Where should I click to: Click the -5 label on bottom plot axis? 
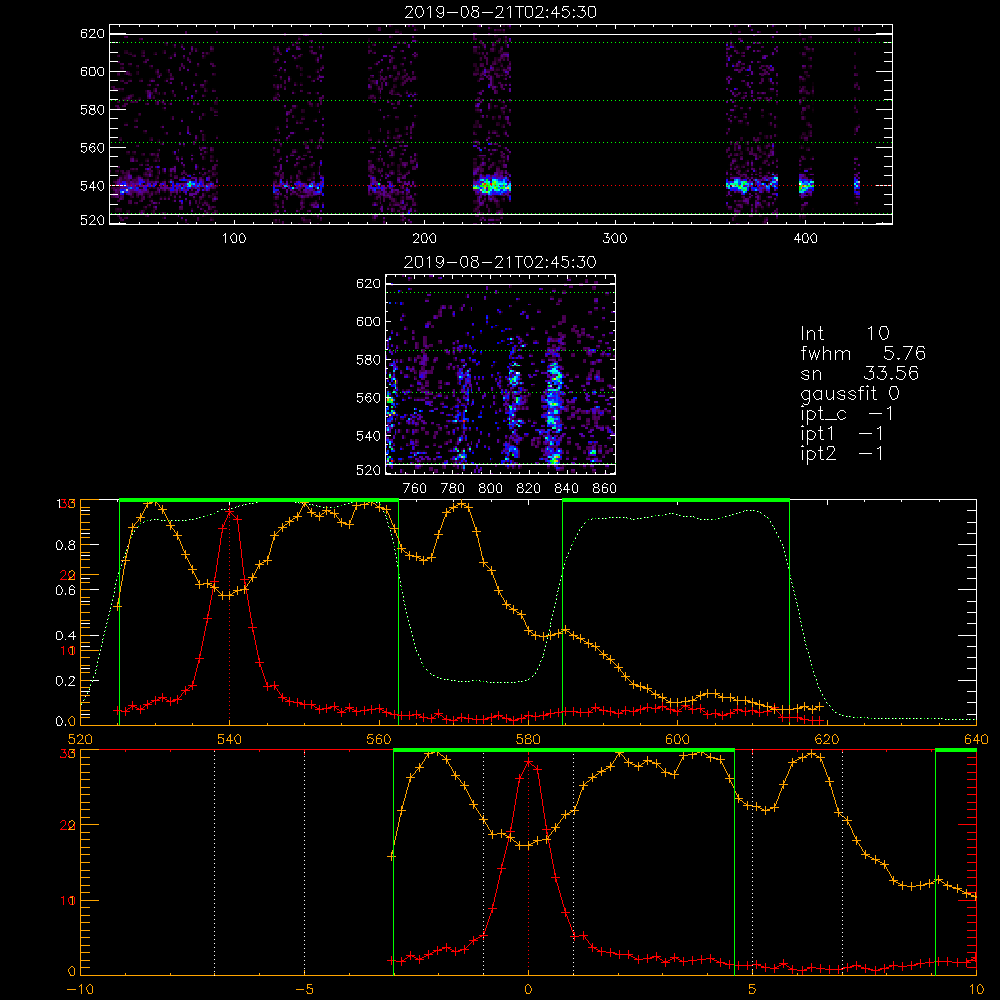pos(305,990)
